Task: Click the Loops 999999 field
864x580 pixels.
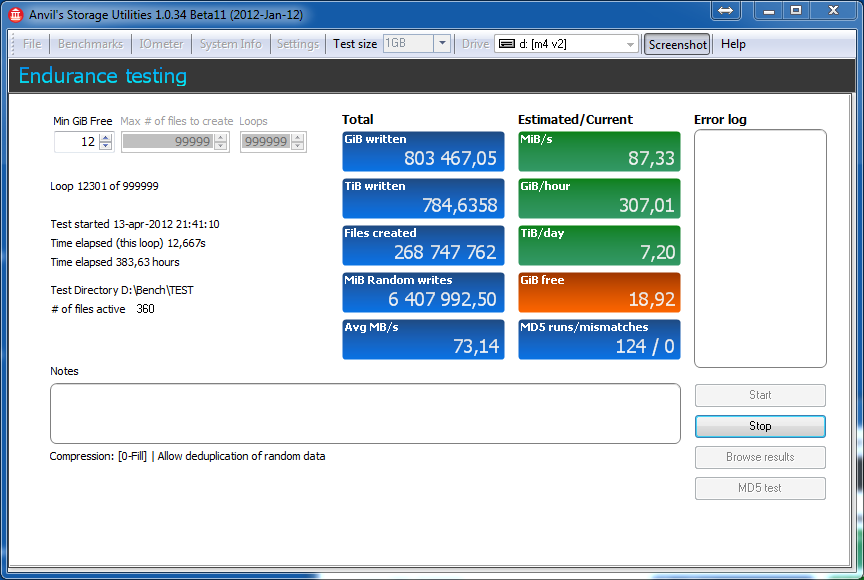Action: point(266,142)
